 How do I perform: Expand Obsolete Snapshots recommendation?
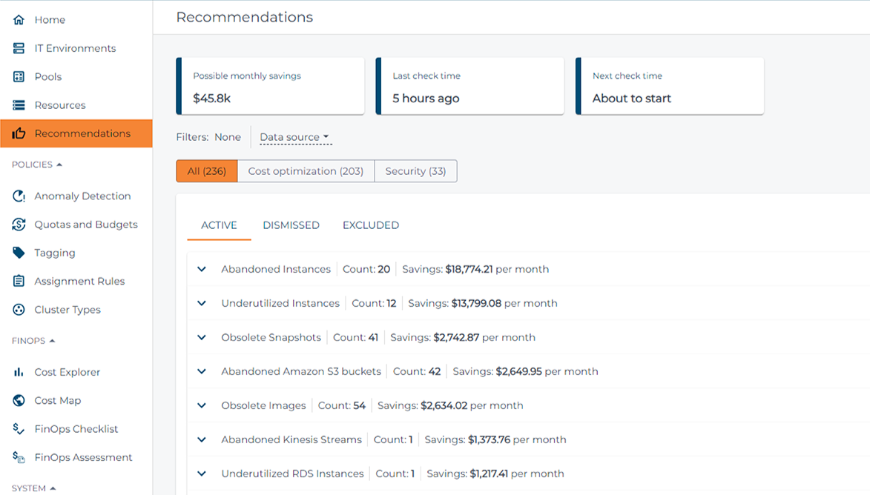[x=202, y=338]
